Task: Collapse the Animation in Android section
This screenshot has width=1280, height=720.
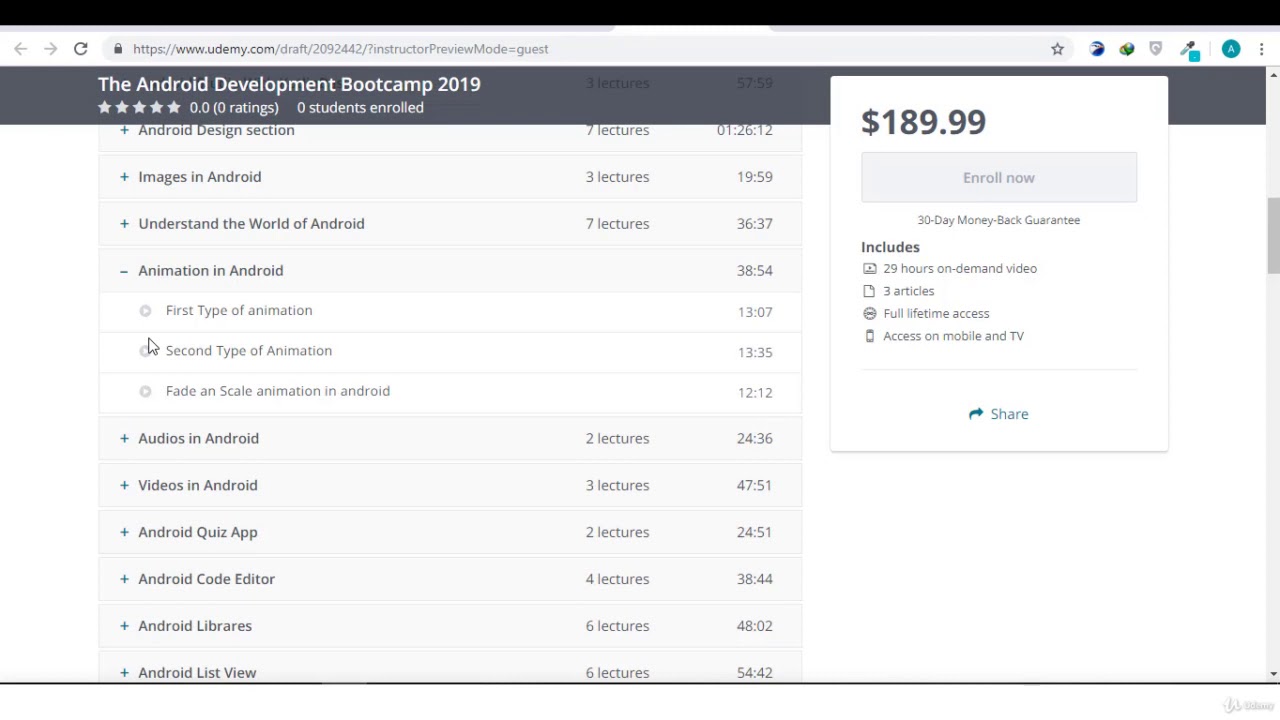Action: pyautogui.click(x=124, y=271)
